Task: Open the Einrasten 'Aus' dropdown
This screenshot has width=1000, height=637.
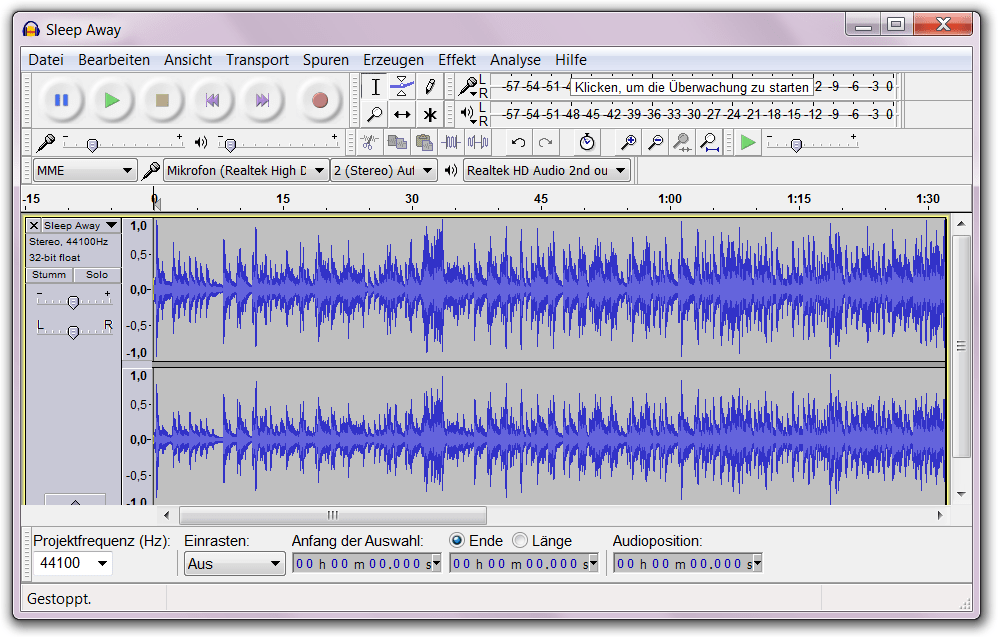Action: coord(234,562)
